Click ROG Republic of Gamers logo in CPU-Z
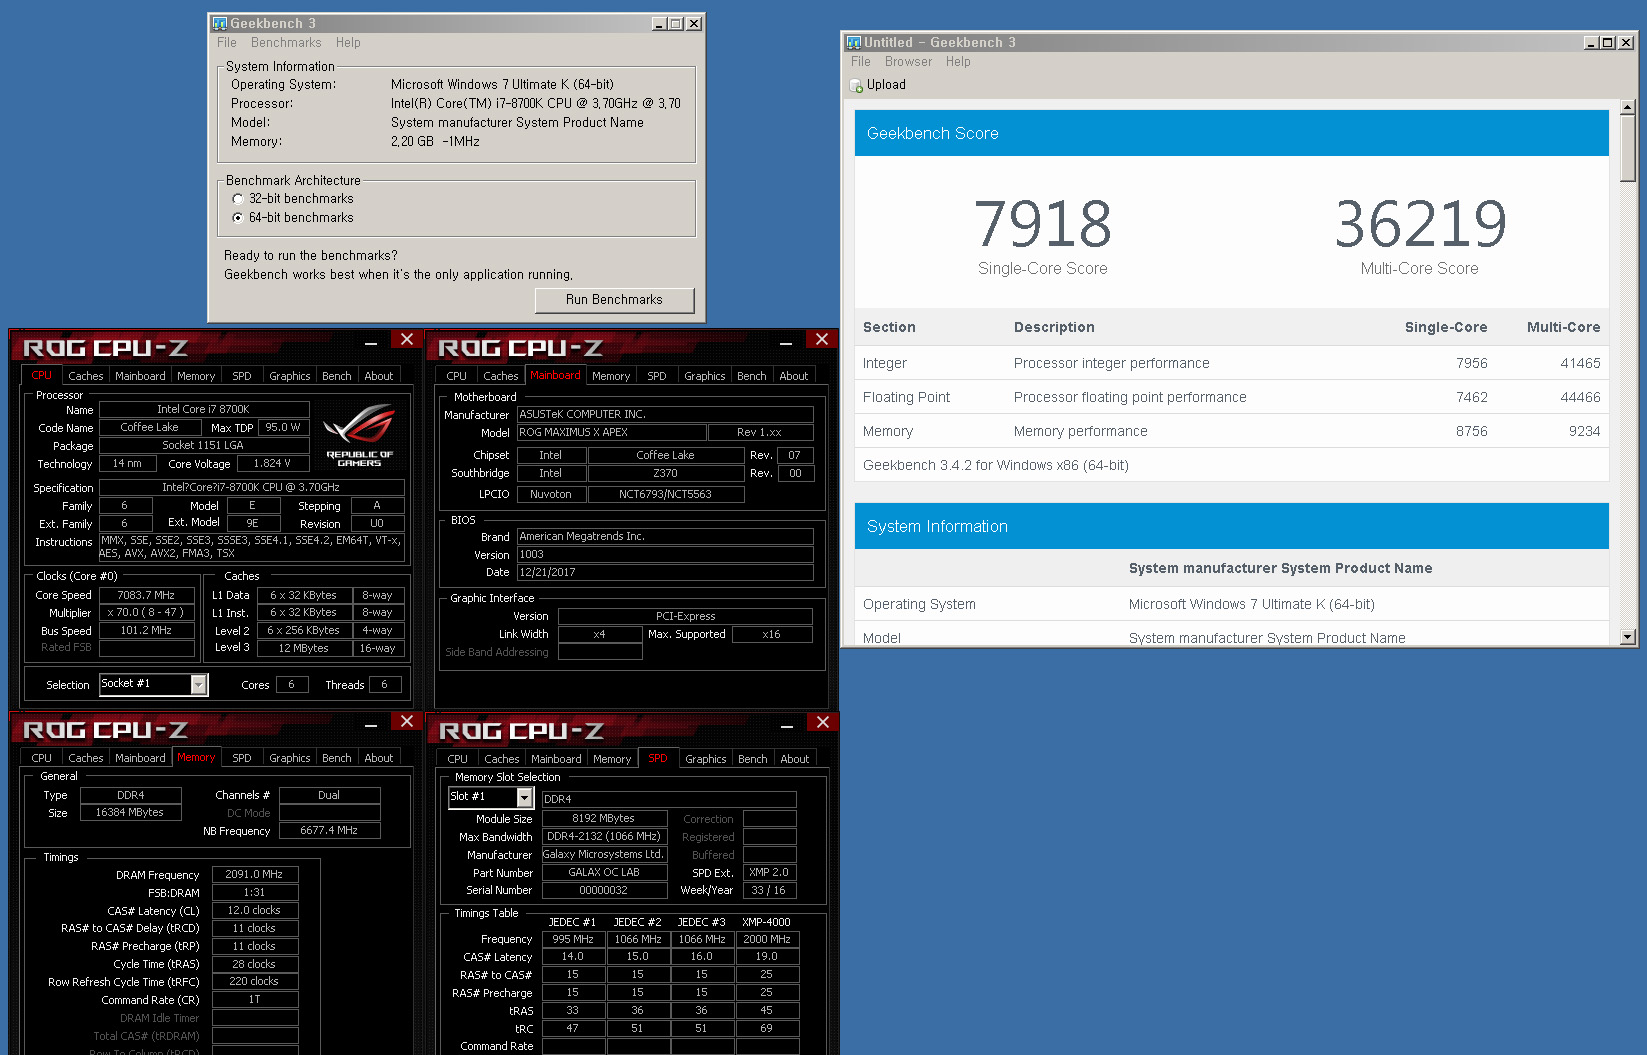This screenshot has width=1647, height=1055. pyautogui.click(x=360, y=433)
